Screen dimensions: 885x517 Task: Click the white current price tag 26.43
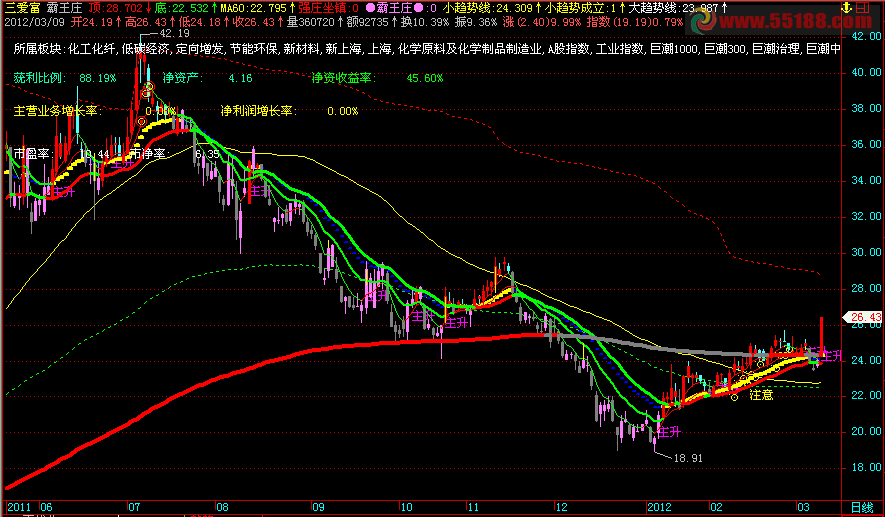point(862,318)
